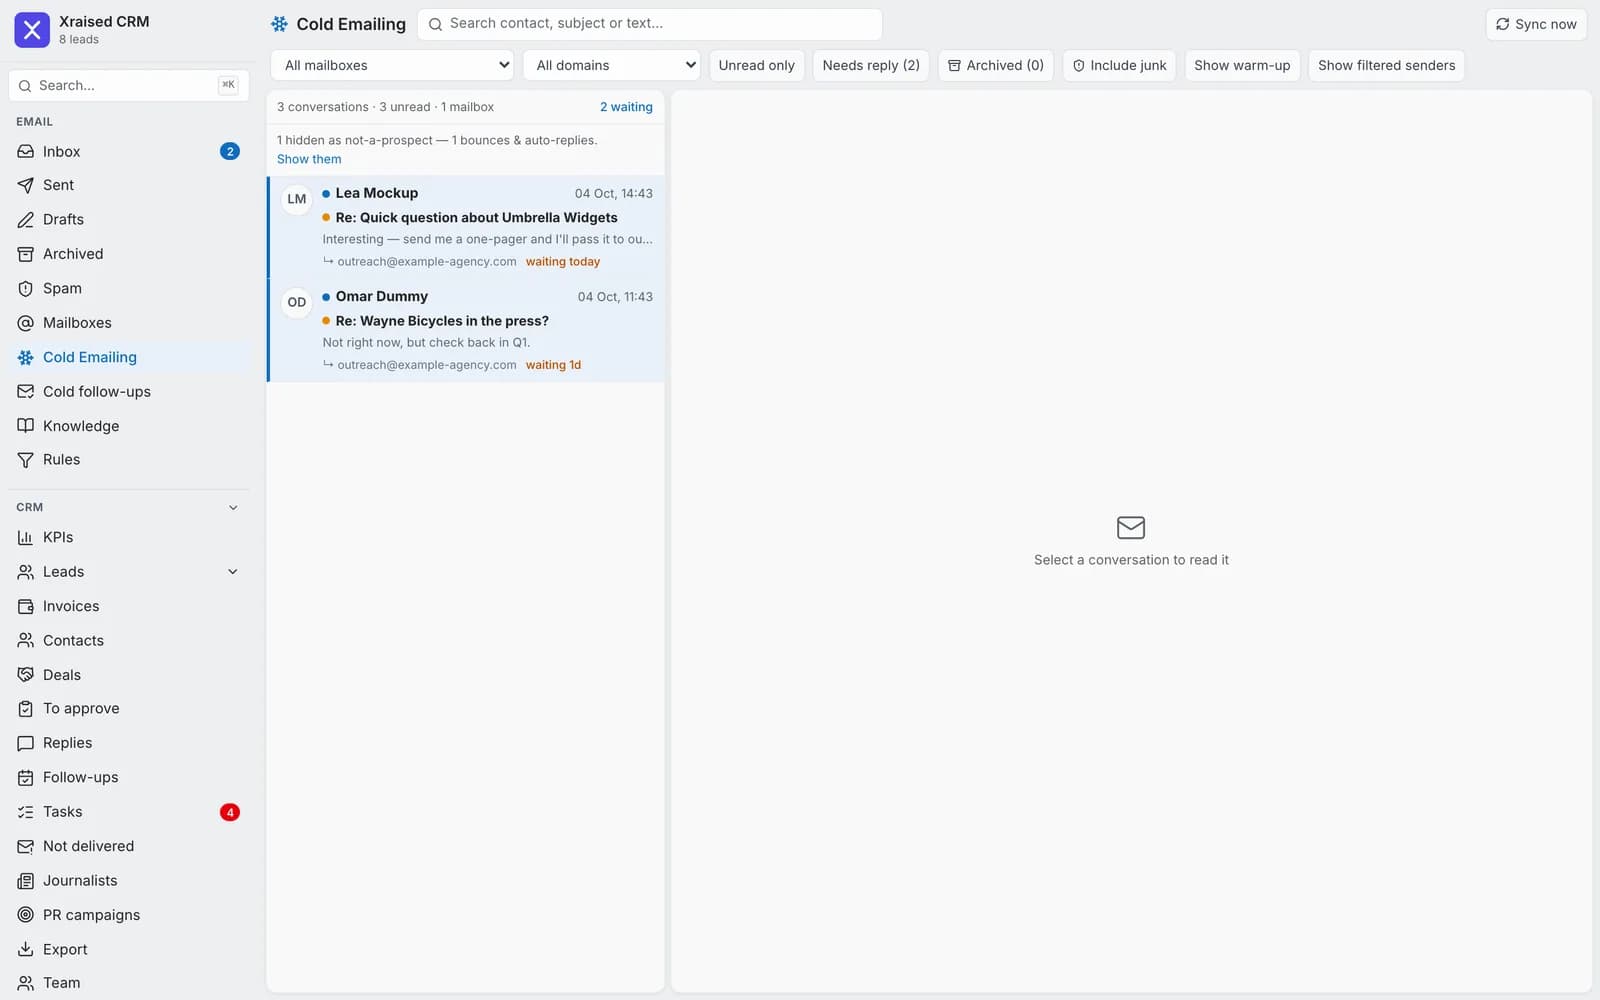This screenshot has height=1000, width=1600.
Task: Click the Spam shield icon
Action: 26,289
